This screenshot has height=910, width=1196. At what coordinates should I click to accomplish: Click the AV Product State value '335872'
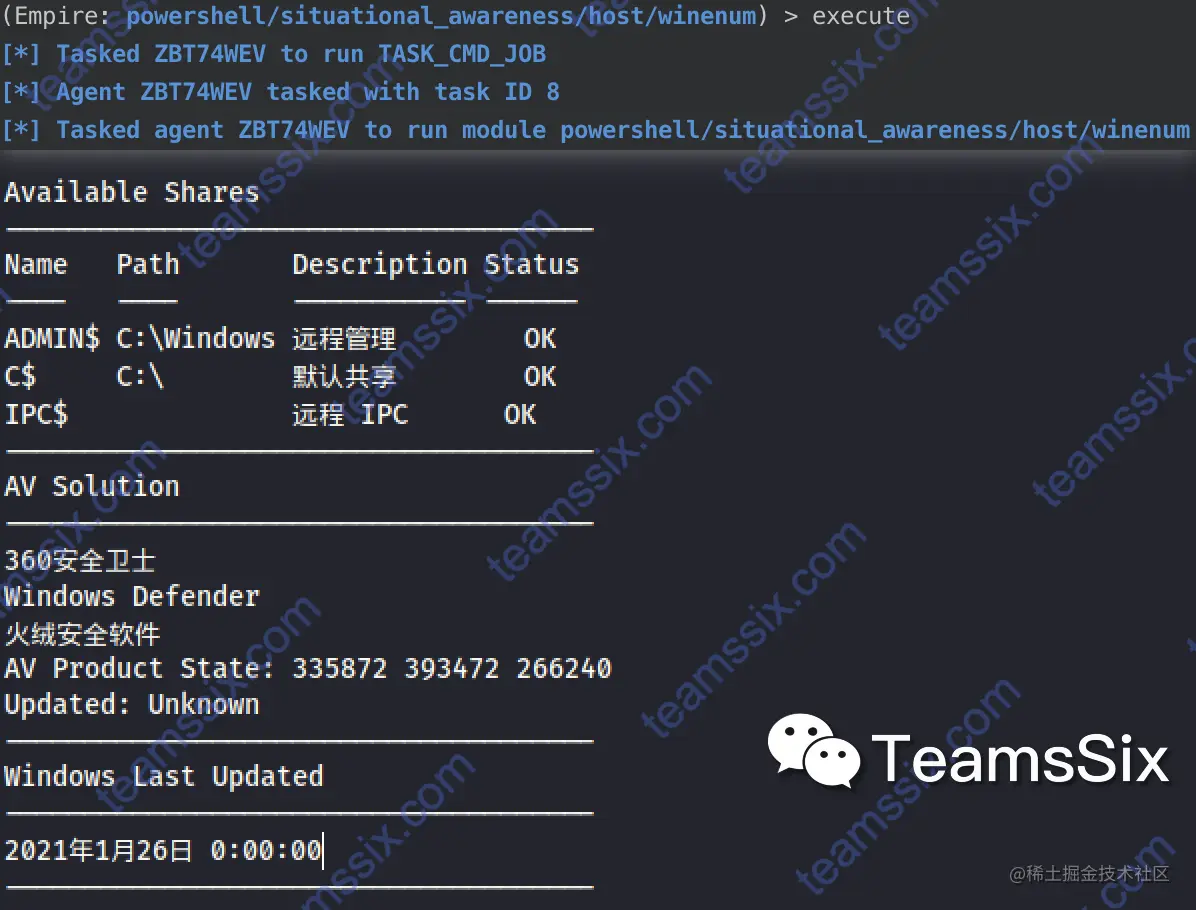340,669
